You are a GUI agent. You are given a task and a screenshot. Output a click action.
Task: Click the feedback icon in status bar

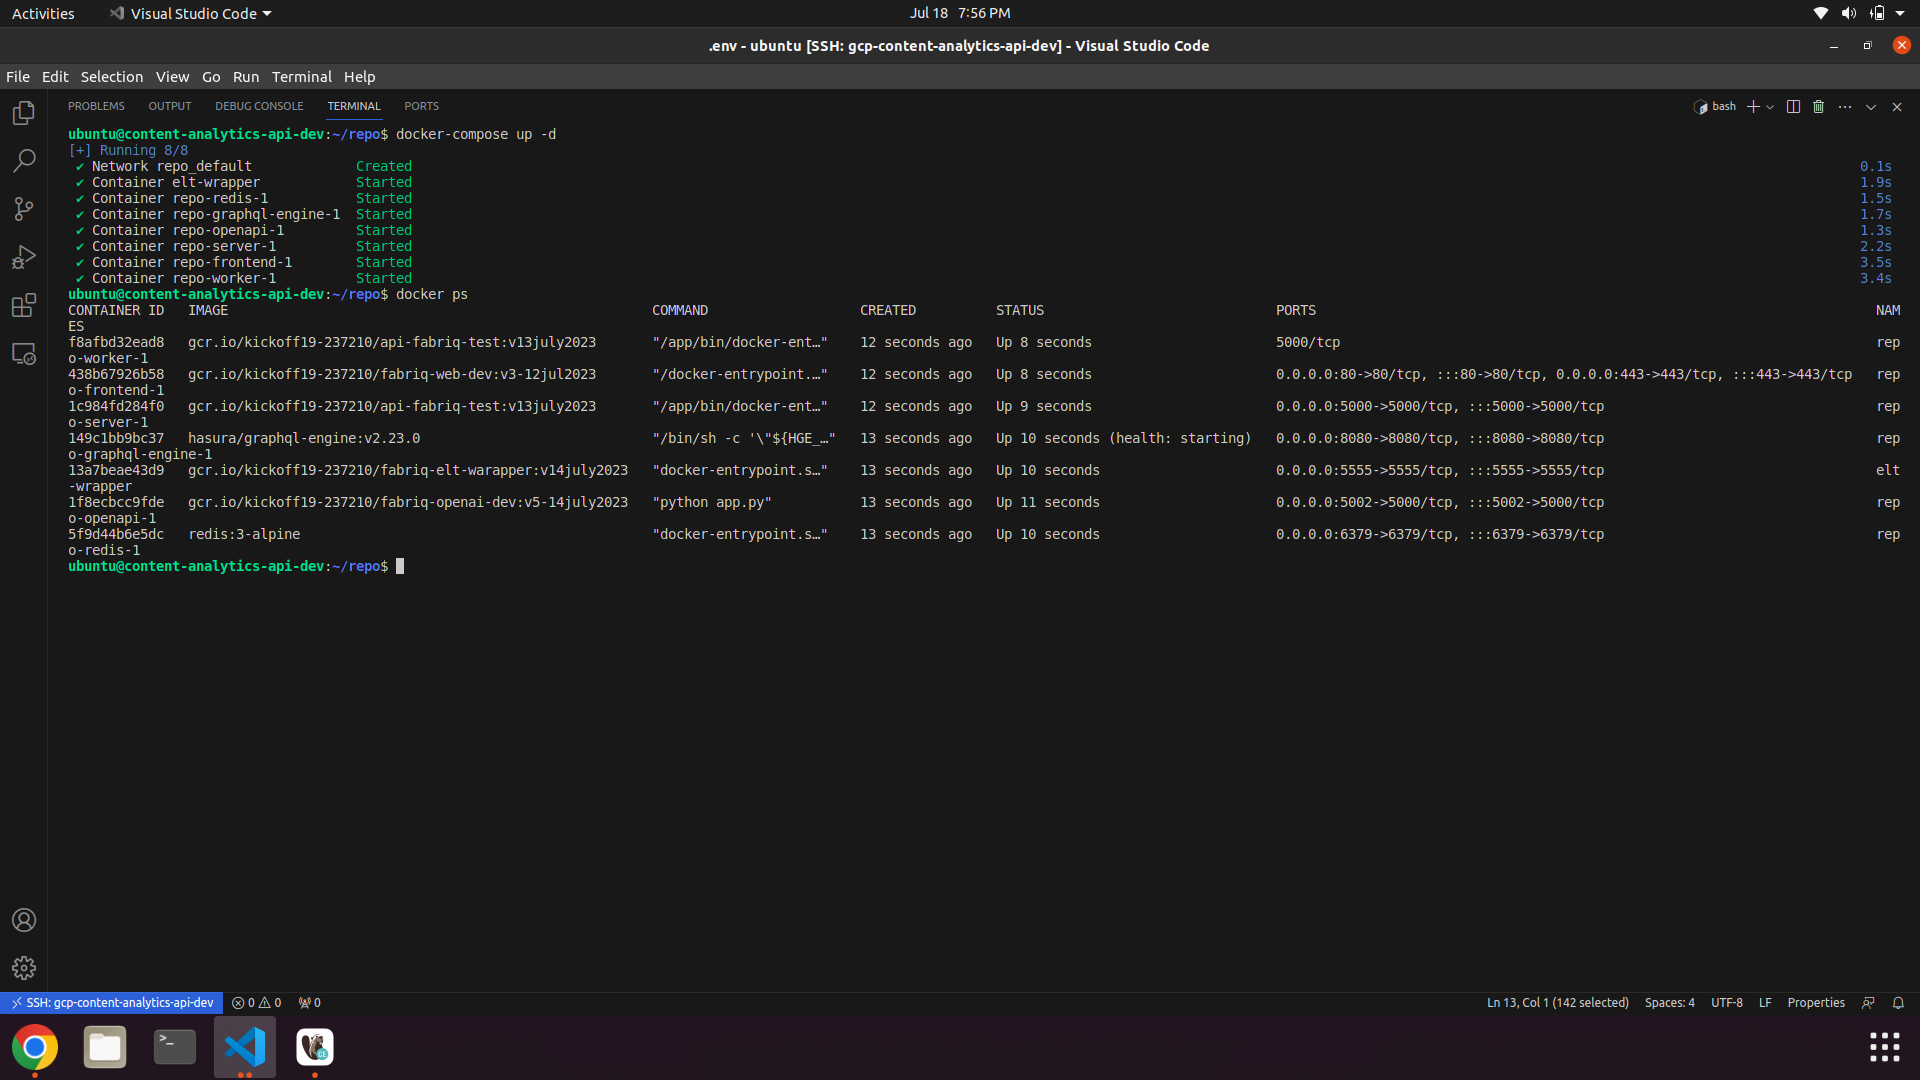pos(1868,1003)
